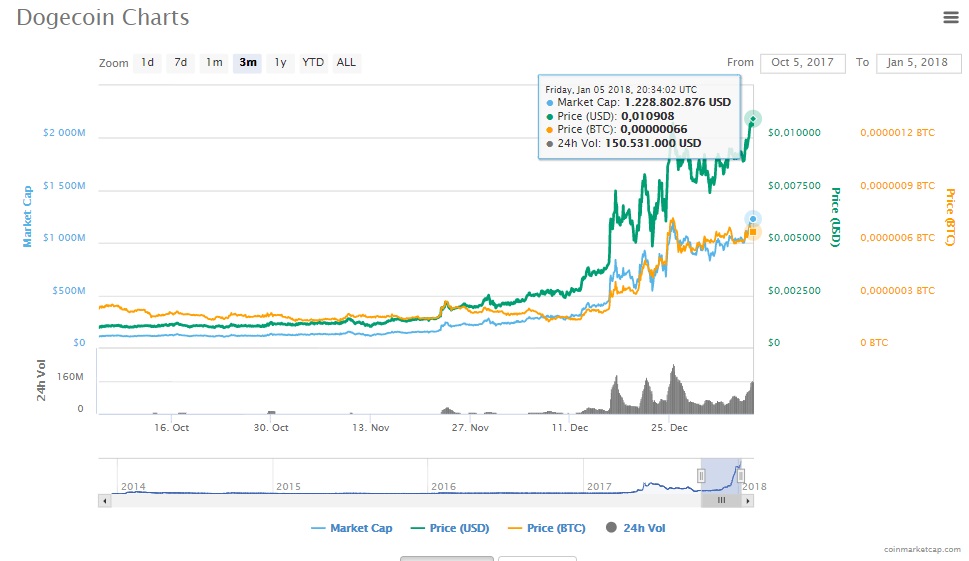
Task: Click navigator scroll left arrow
Action: [104, 501]
